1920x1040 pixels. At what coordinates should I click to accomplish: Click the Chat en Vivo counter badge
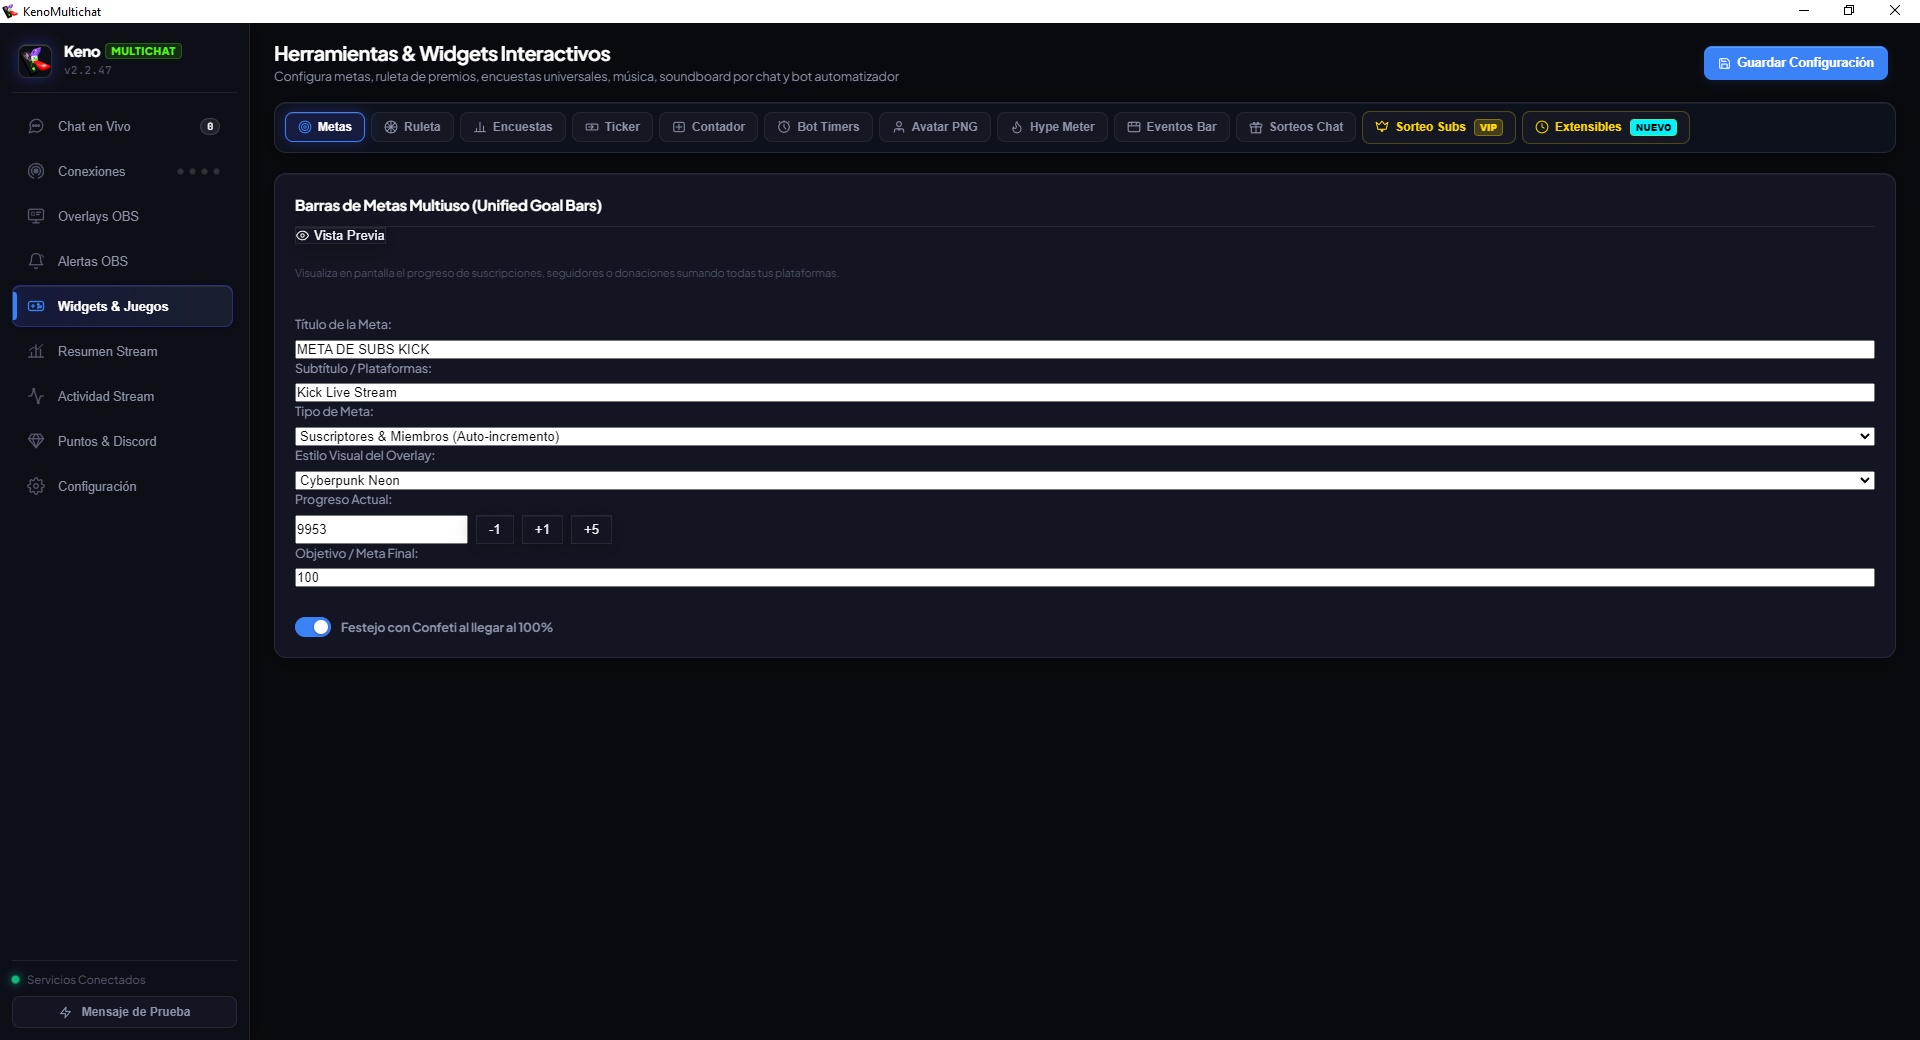click(x=210, y=126)
